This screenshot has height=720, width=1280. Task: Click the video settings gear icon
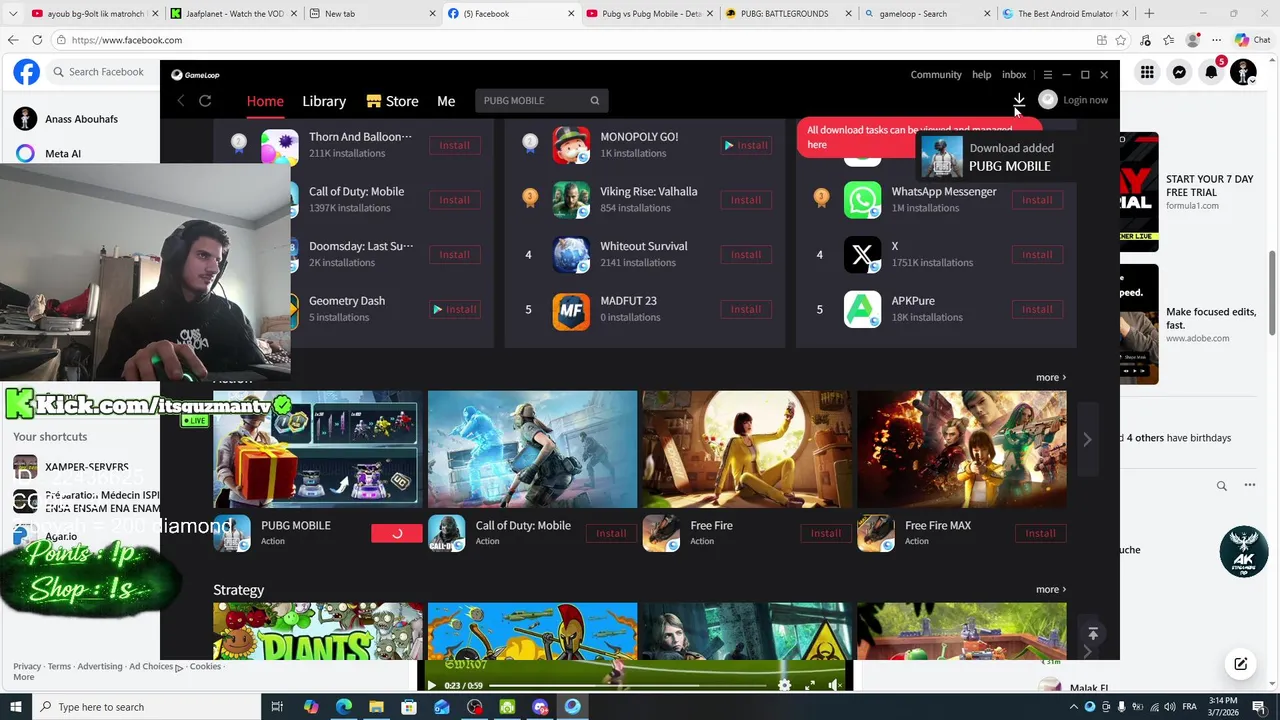point(784,685)
